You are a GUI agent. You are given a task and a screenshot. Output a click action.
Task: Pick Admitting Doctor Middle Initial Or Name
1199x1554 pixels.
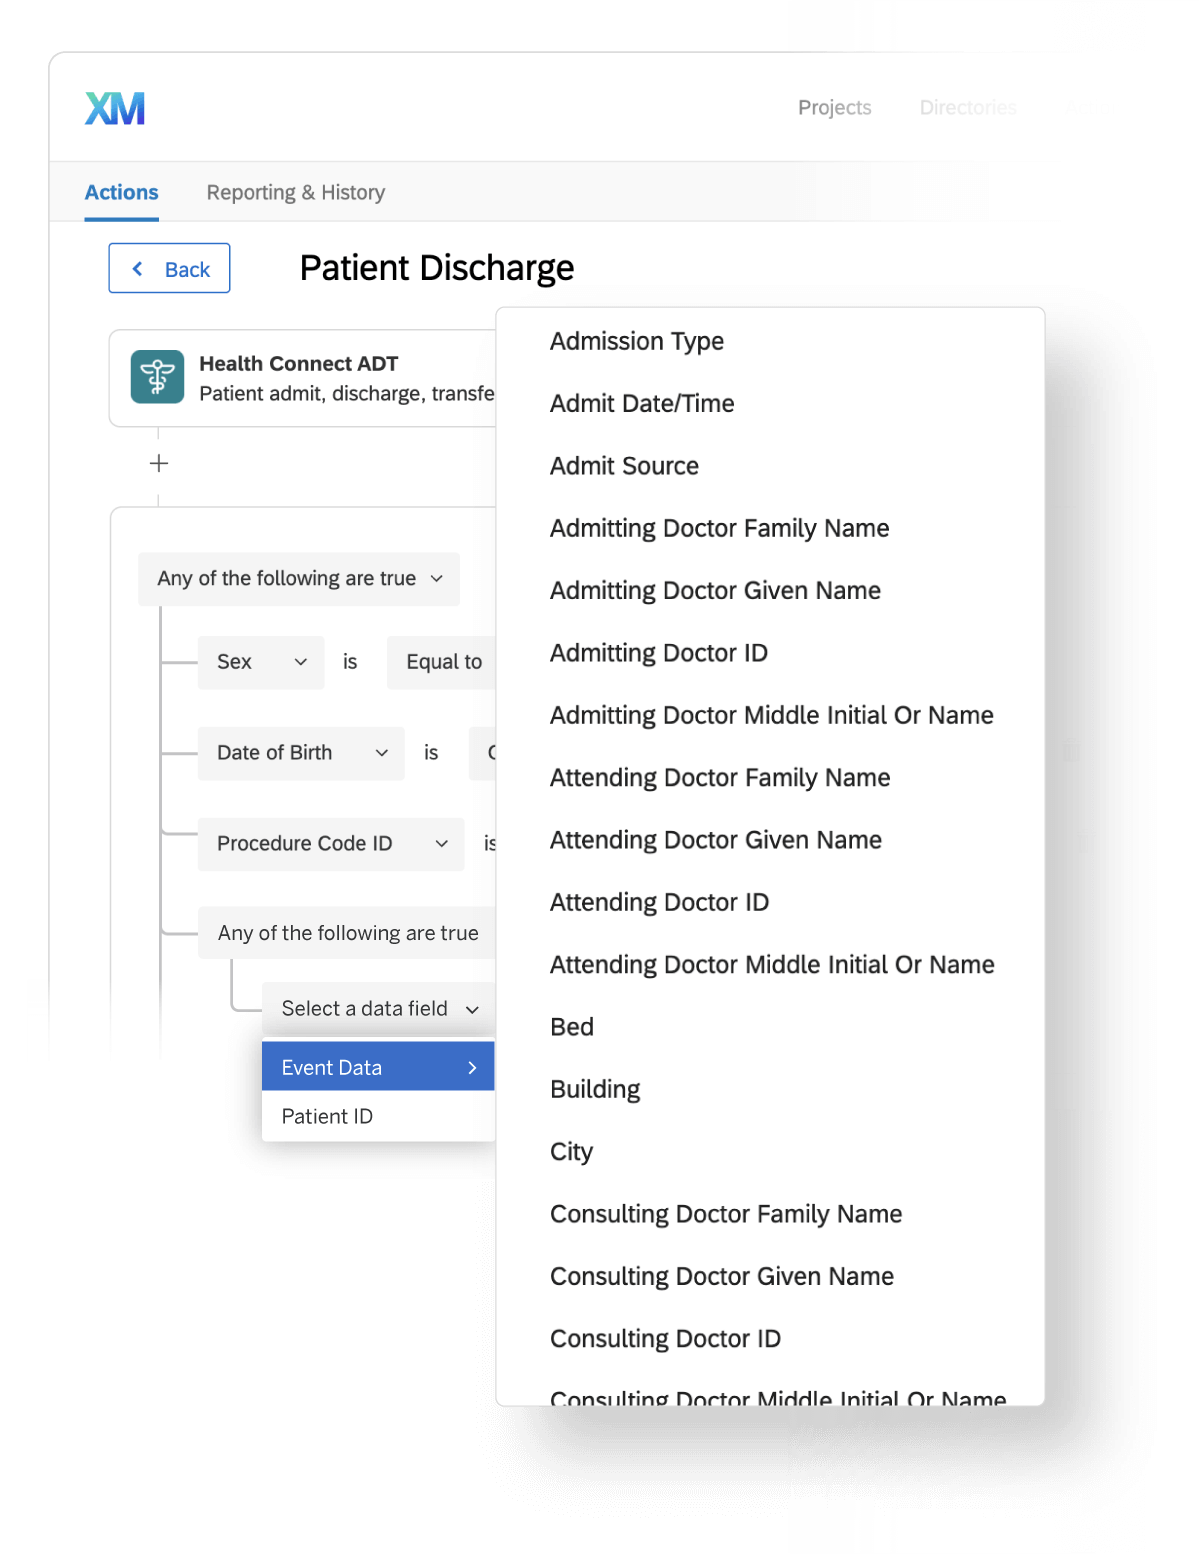(x=770, y=715)
